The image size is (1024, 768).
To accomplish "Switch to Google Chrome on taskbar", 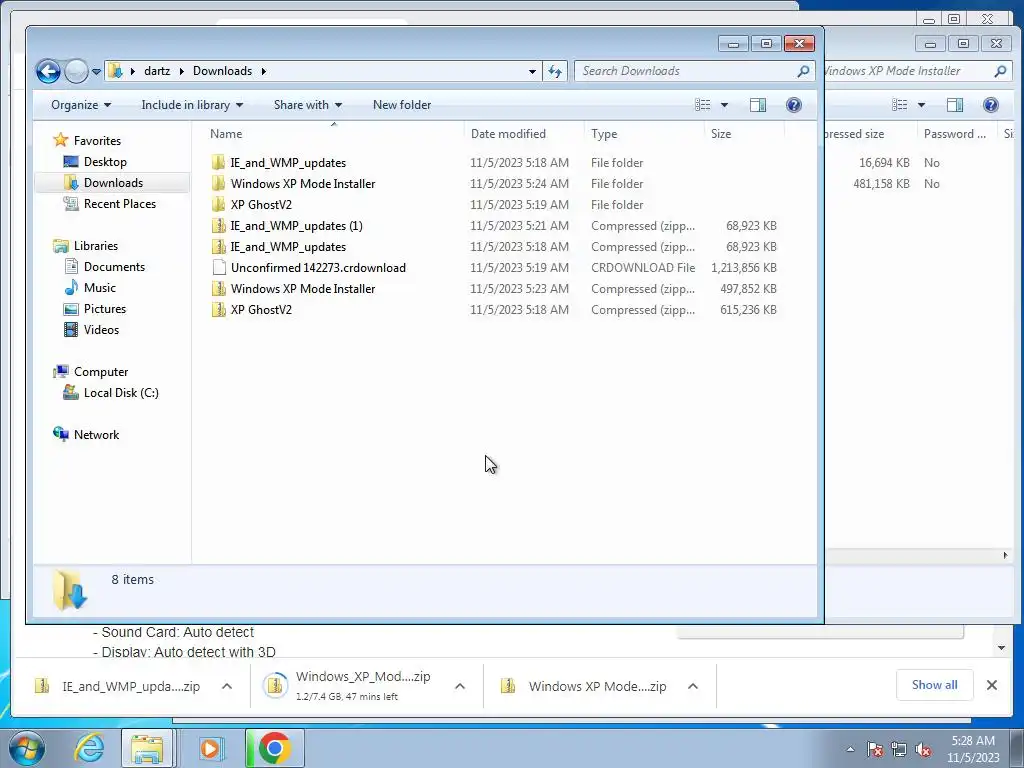I will pyautogui.click(x=275, y=748).
